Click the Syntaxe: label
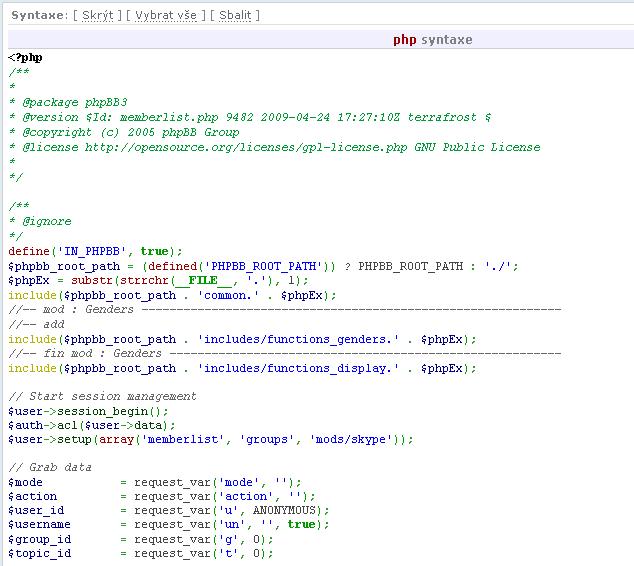The image size is (634, 566). pos(37,15)
